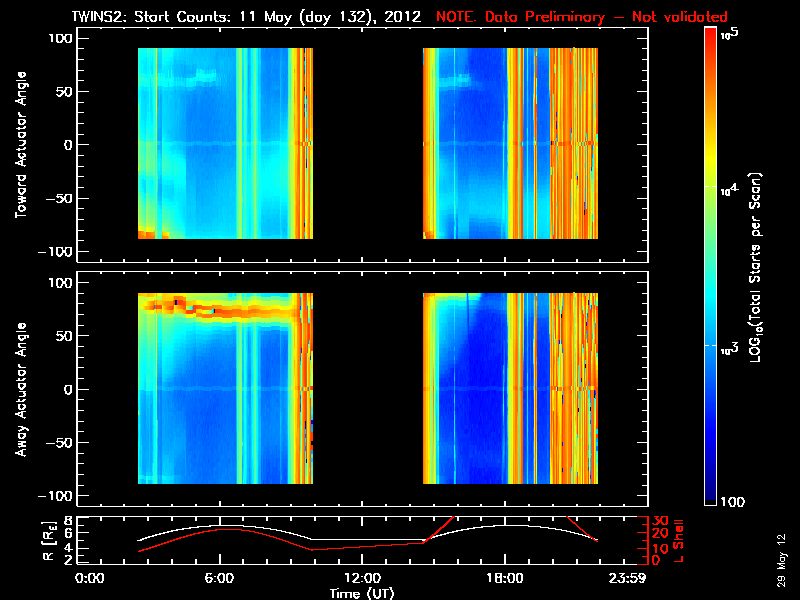Click the 29 May 12 date stamp

tap(782, 560)
